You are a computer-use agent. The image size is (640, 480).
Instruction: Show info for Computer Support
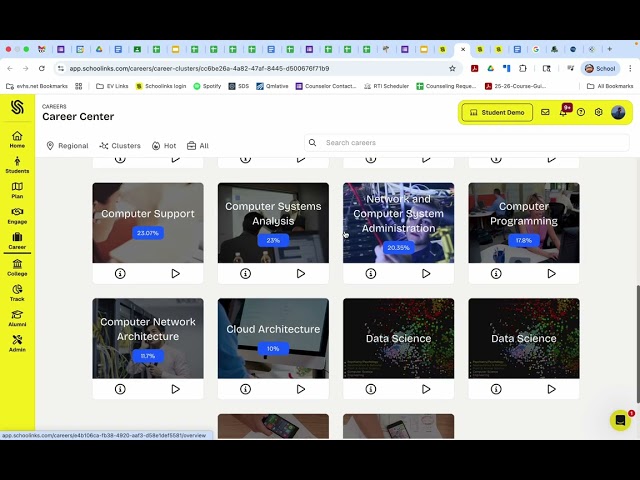pyautogui.click(x=120, y=273)
